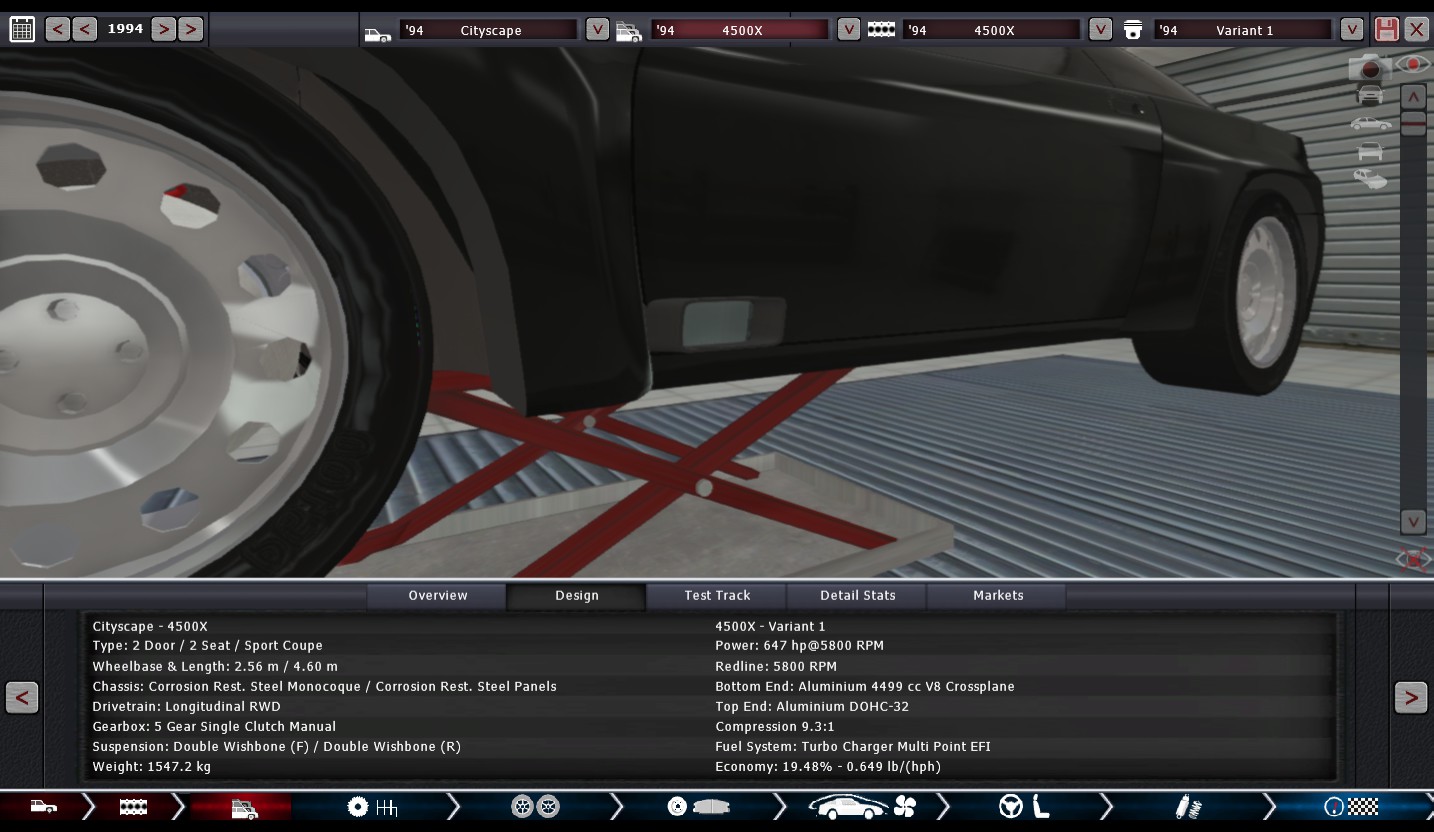This screenshot has height=832, width=1434.
Task: Click the '94 4500X engine family name field
Action: [x=993, y=30]
